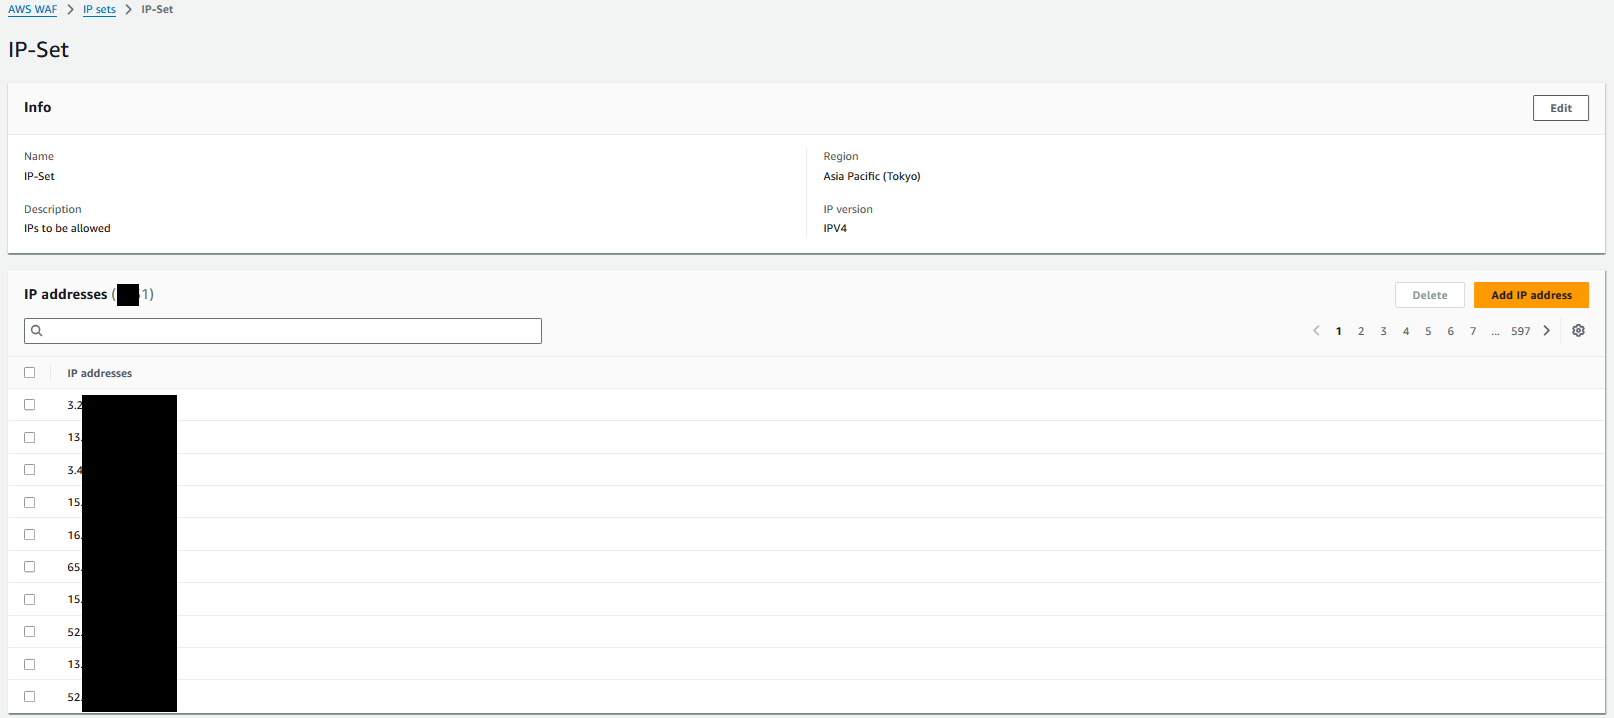The image size is (1614, 718).
Task: Select checkbox for first row starting 3.2
Action: pyautogui.click(x=30, y=405)
